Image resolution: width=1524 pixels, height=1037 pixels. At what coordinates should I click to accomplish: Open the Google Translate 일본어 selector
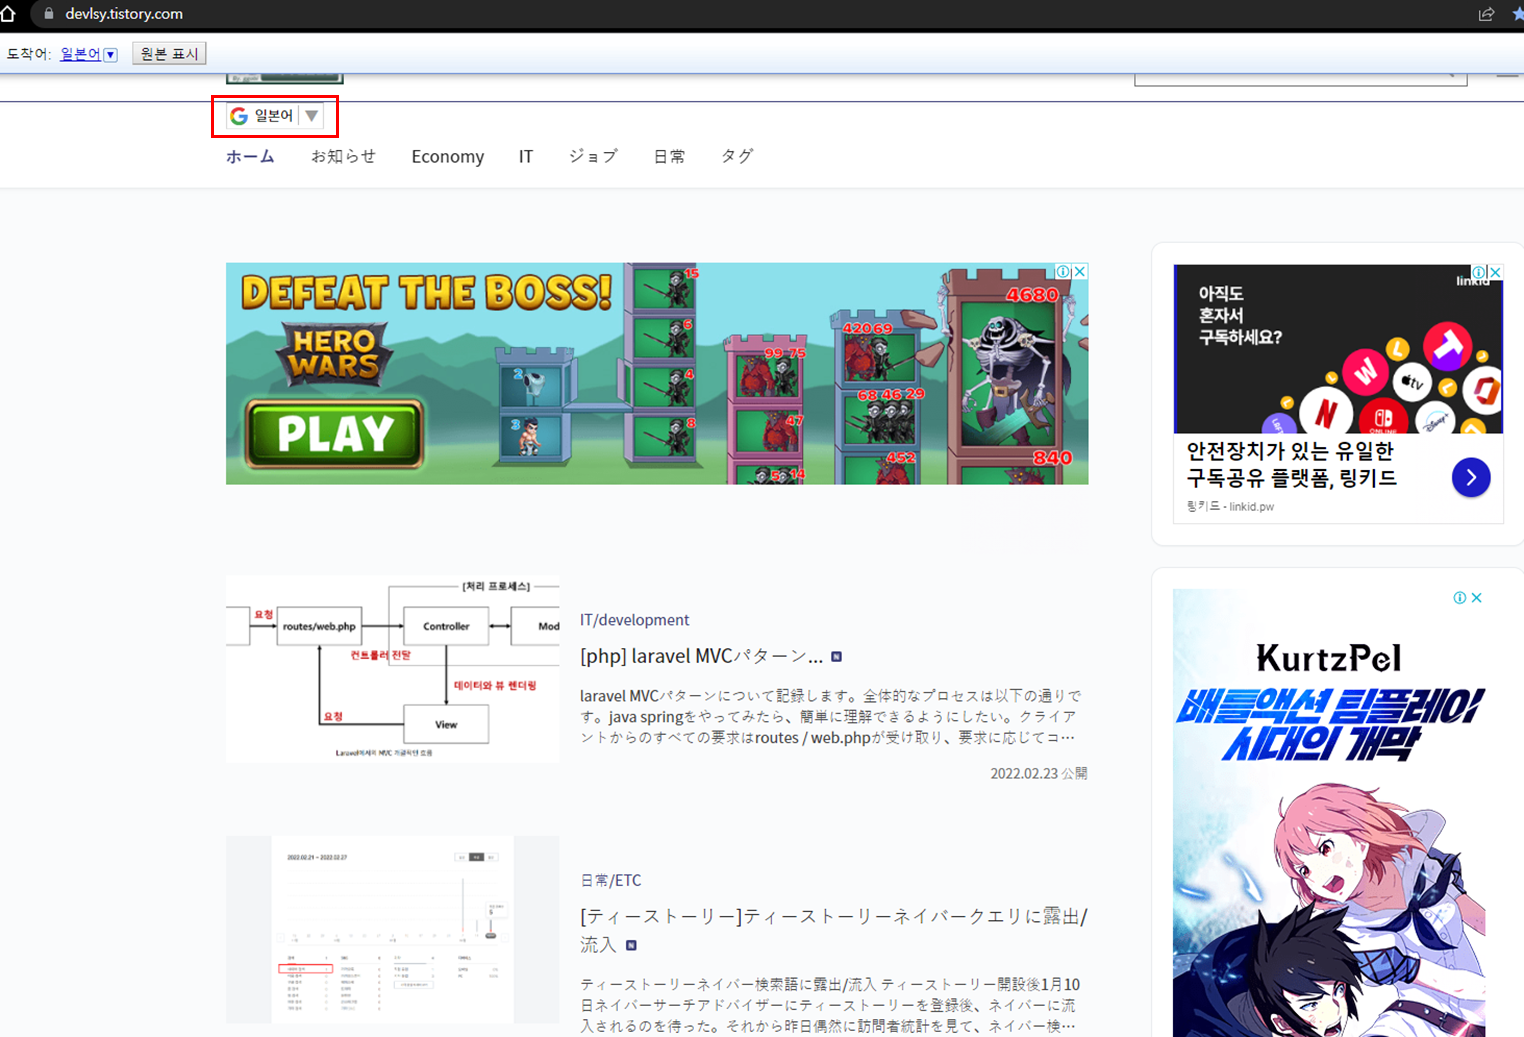tap(275, 116)
